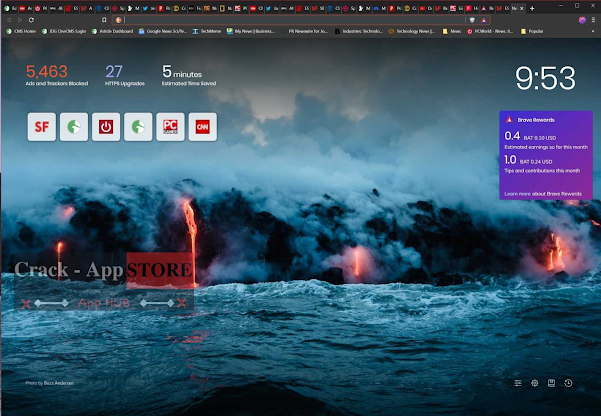Open the Brave Shields lion icon
Screen dimensions: 601x416
click(x=472, y=20)
